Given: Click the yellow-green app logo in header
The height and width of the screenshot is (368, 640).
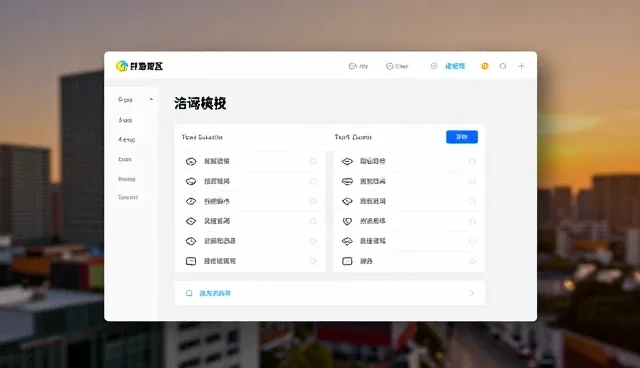Looking at the screenshot, I should click(122, 66).
